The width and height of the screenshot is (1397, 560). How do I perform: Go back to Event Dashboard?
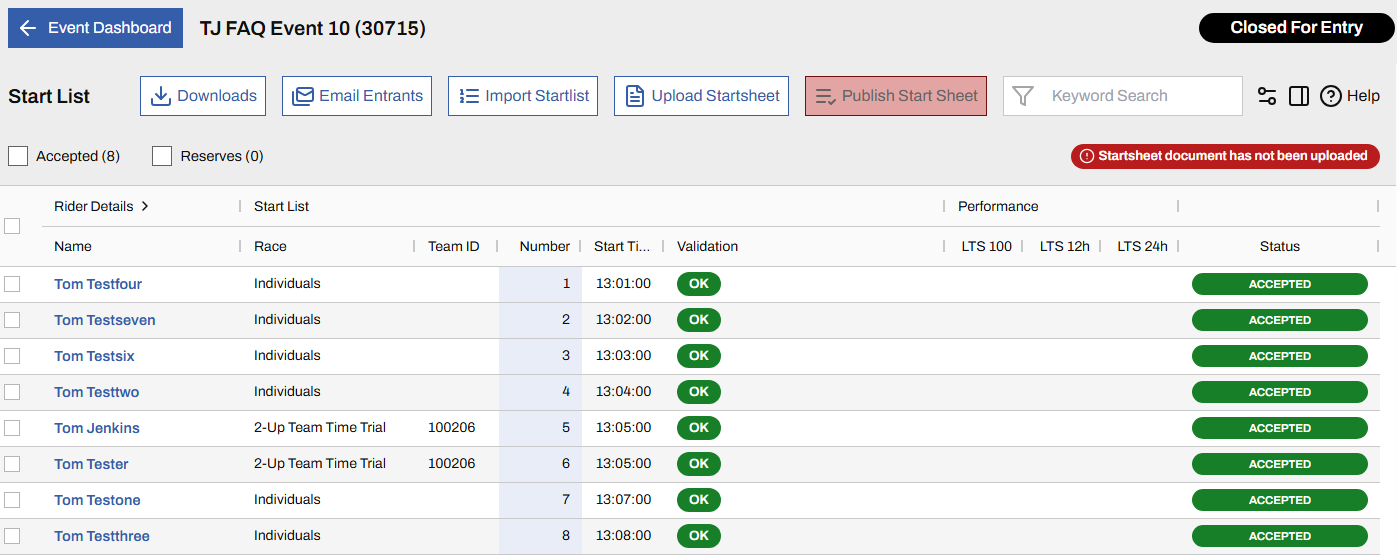point(95,28)
